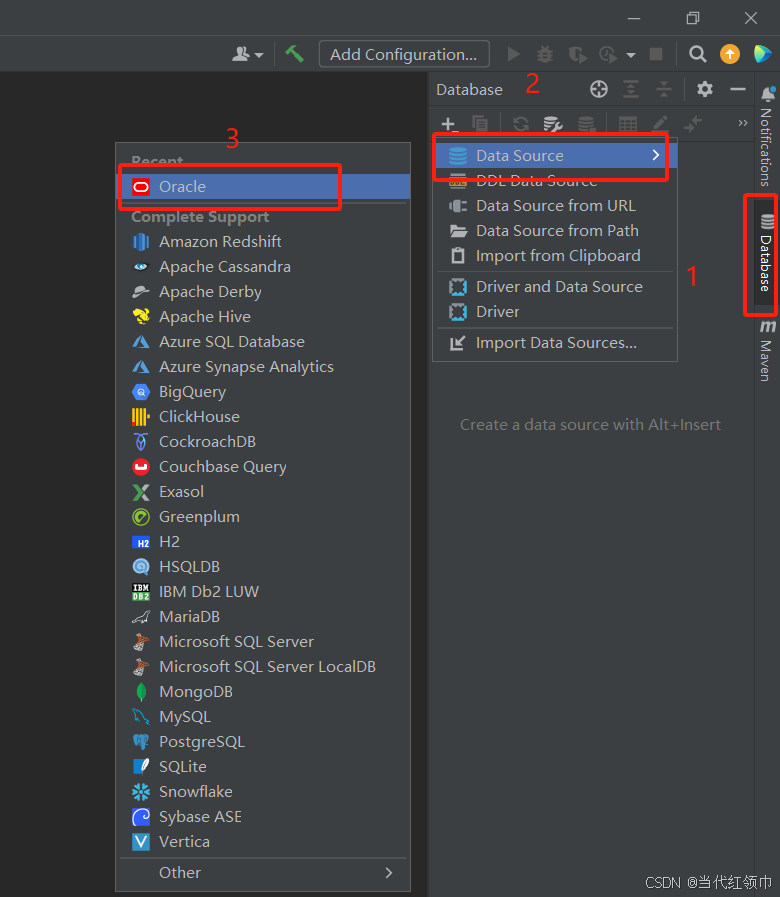
Task: Select Couchbase Query data source
Action: [265, 467]
